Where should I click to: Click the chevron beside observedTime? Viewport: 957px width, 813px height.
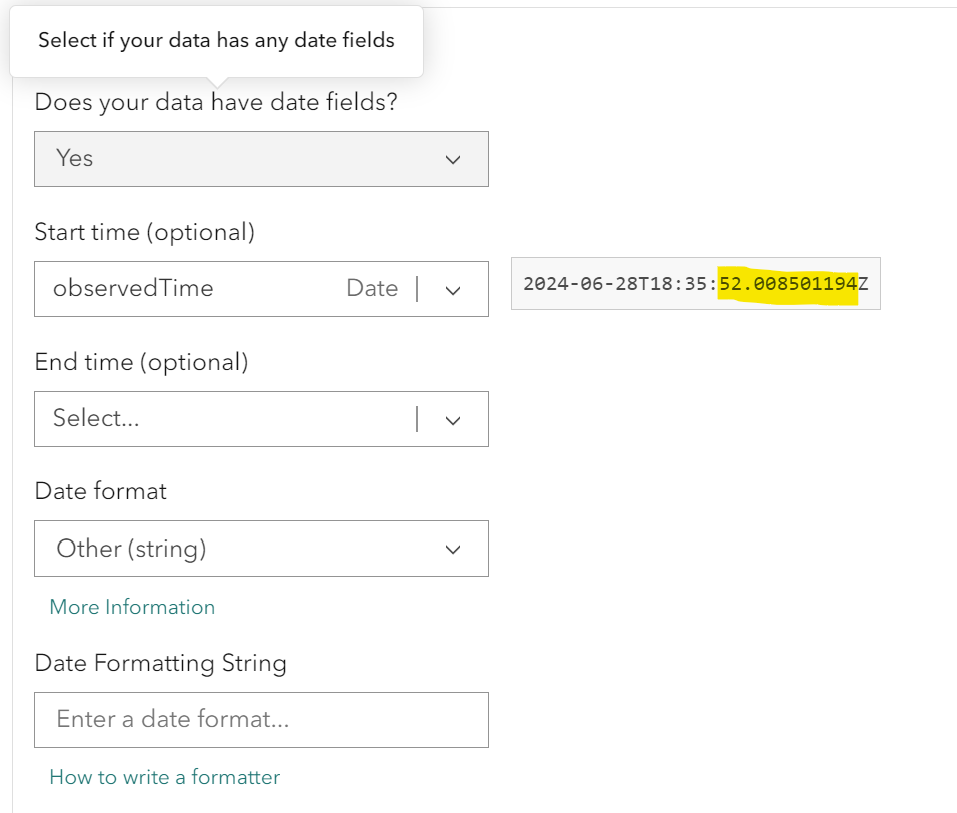tap(453, 289)
